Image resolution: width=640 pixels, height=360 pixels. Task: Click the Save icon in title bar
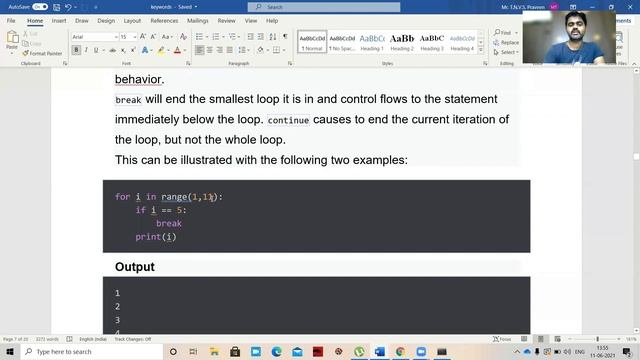pyautogui.click(x=56, y=7)
